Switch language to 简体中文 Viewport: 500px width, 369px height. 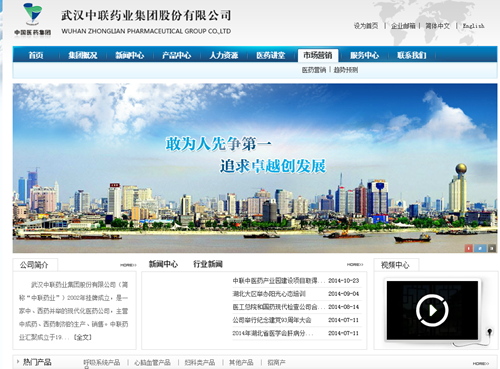pos(437,26)
